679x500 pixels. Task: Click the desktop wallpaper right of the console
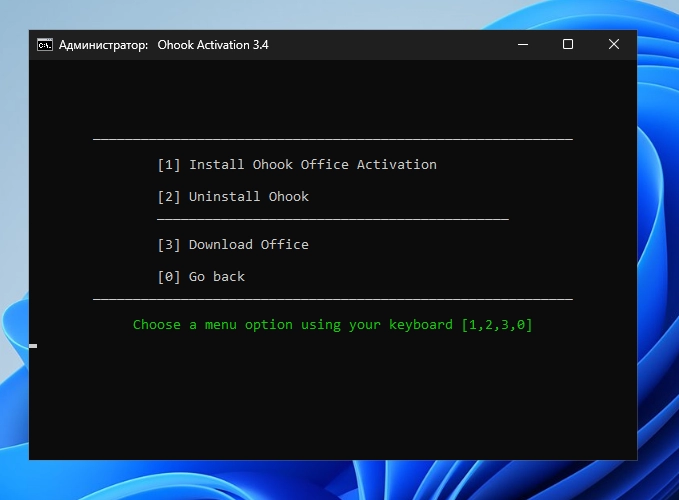[658, 250]
